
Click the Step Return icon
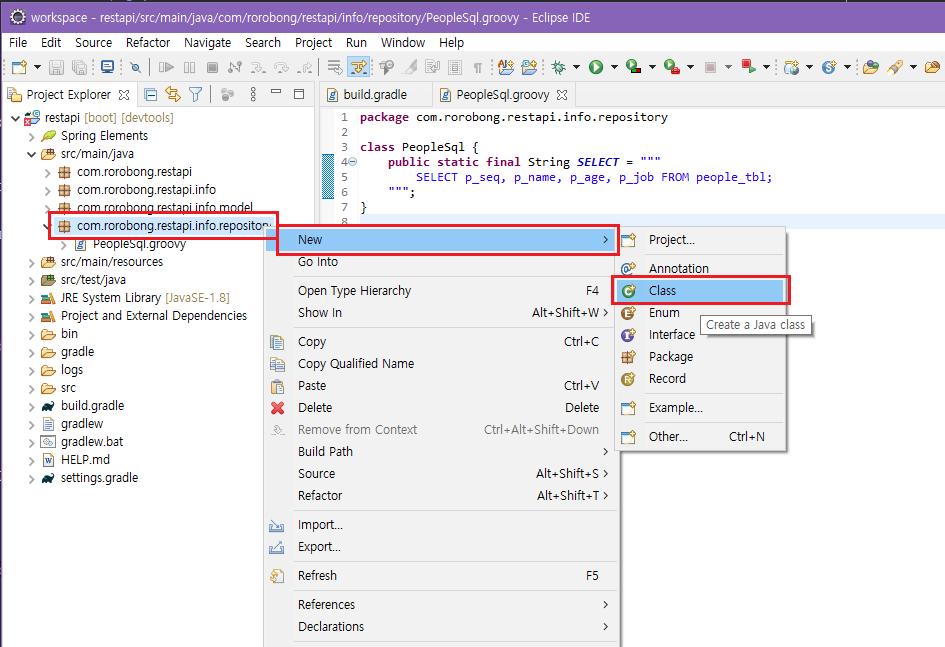pos(305,67)
